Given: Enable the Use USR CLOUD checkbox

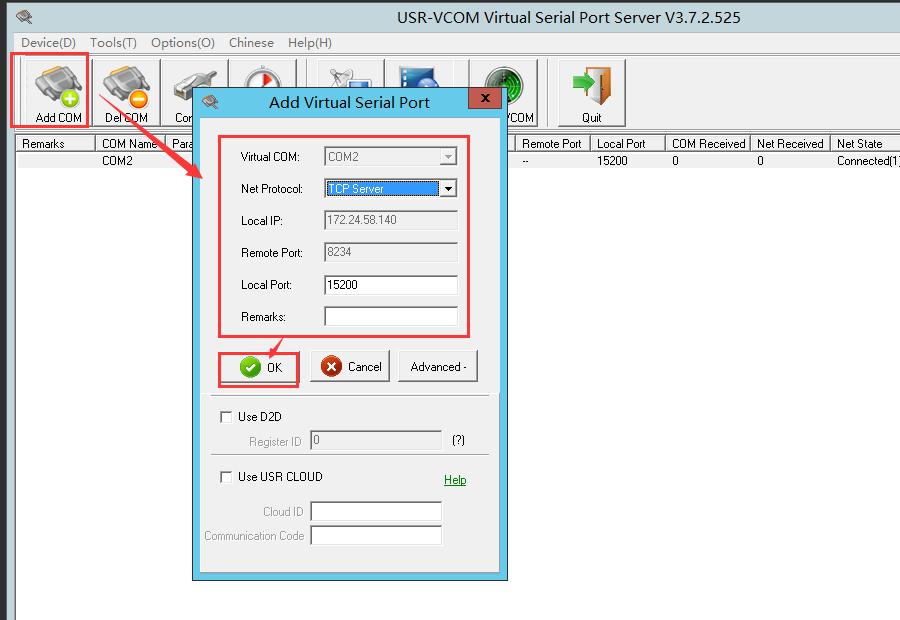Looking at the screenshot, I should [226, 477].
